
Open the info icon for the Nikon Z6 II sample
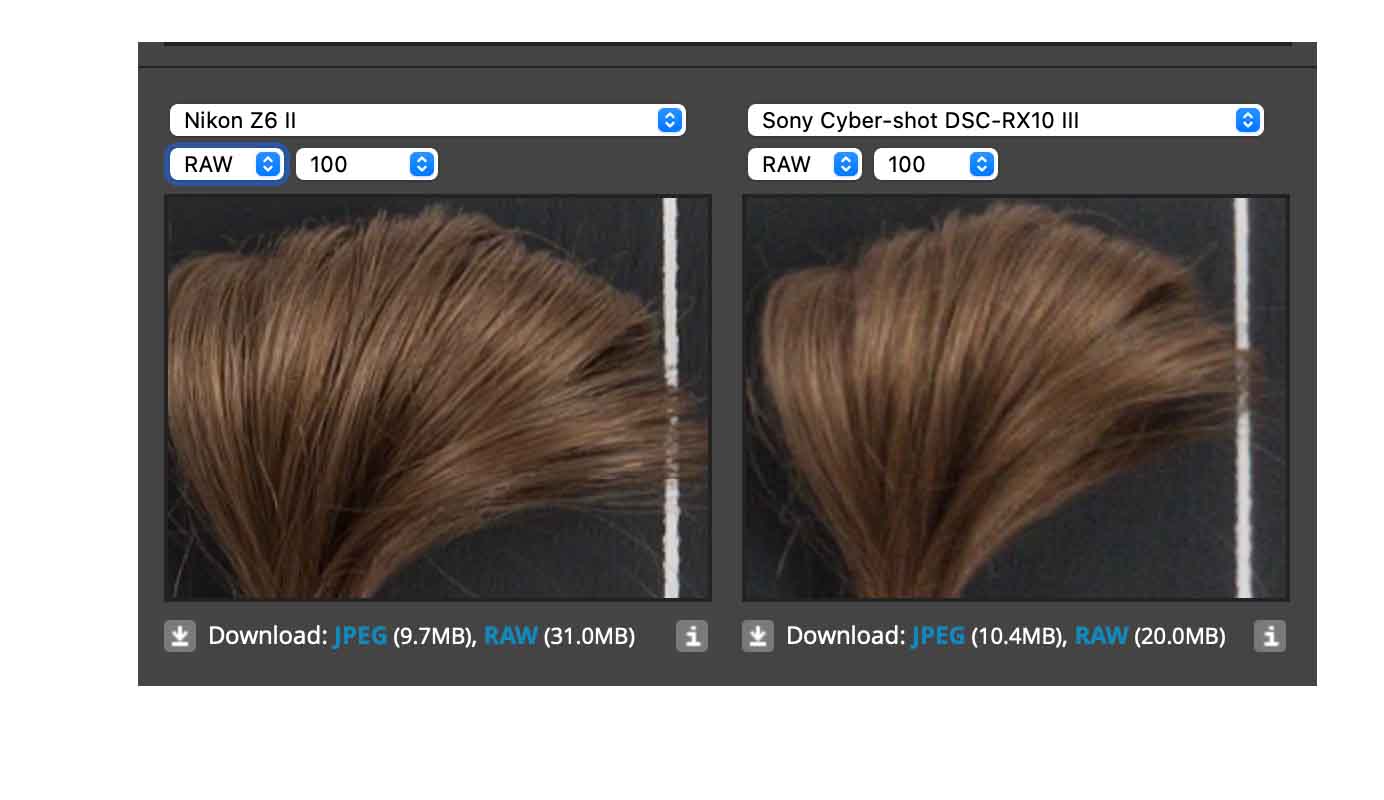(692, 636)
